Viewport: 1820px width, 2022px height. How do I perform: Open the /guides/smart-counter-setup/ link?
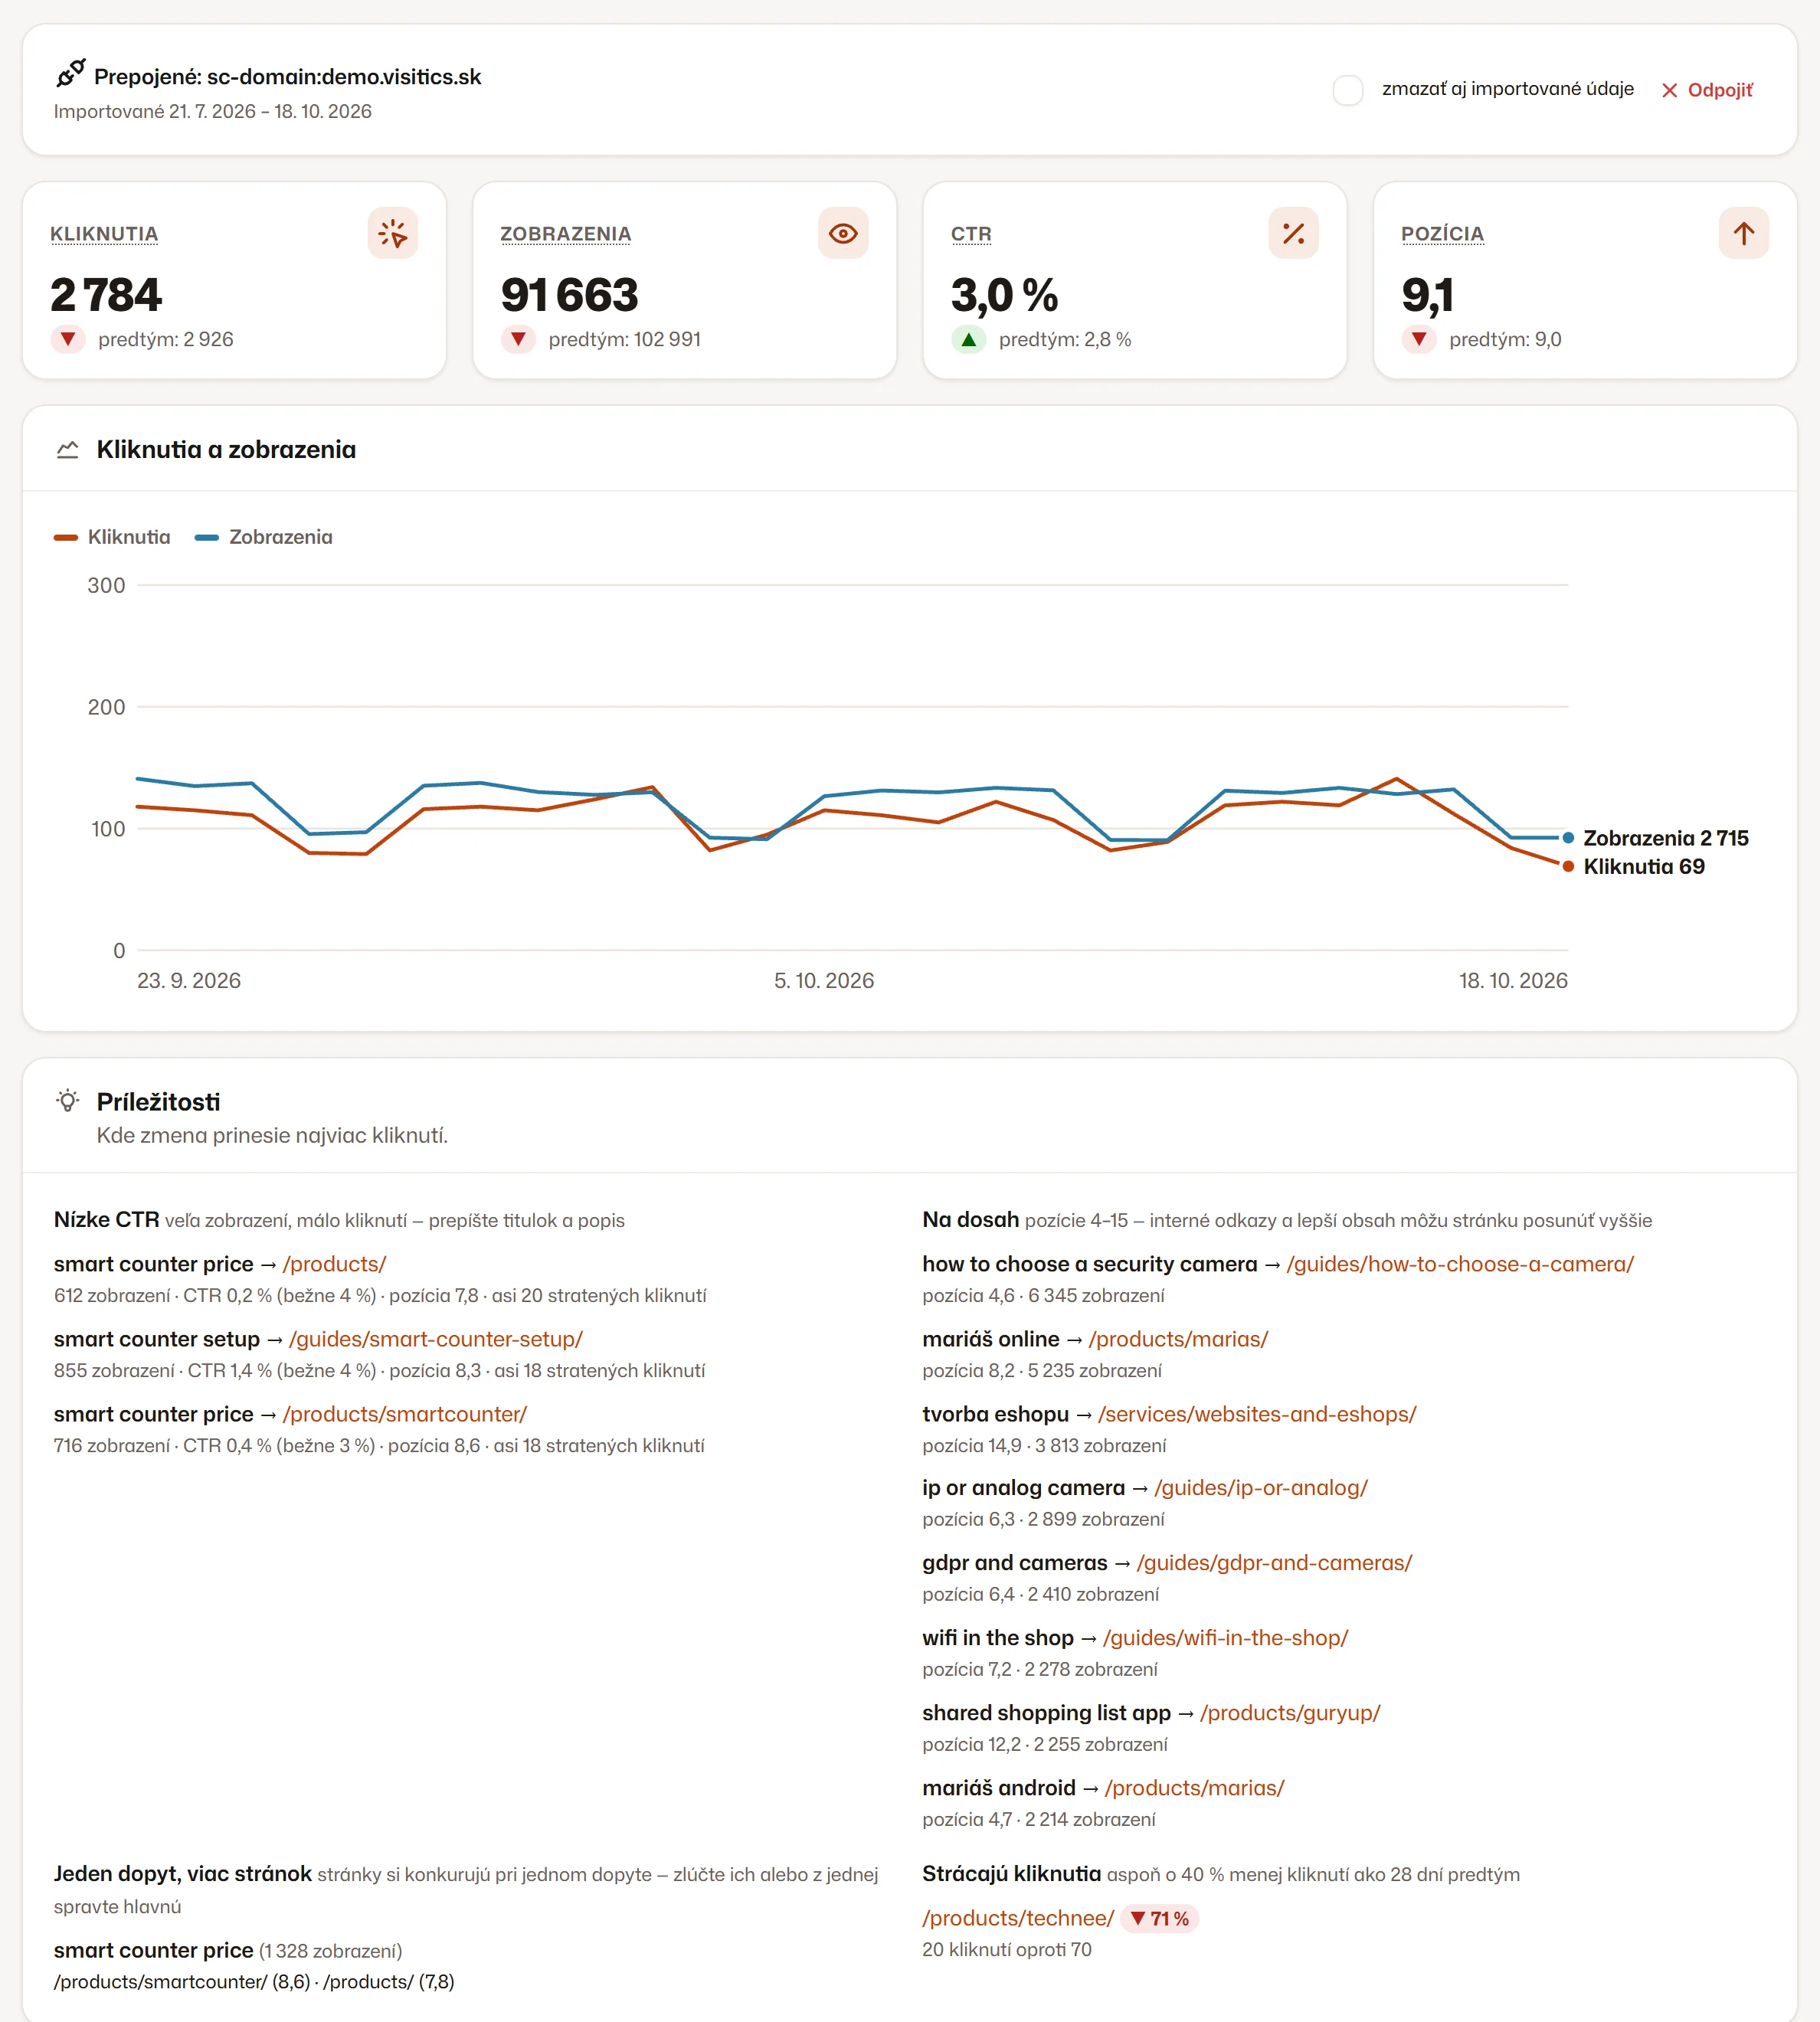[436, 1339]
